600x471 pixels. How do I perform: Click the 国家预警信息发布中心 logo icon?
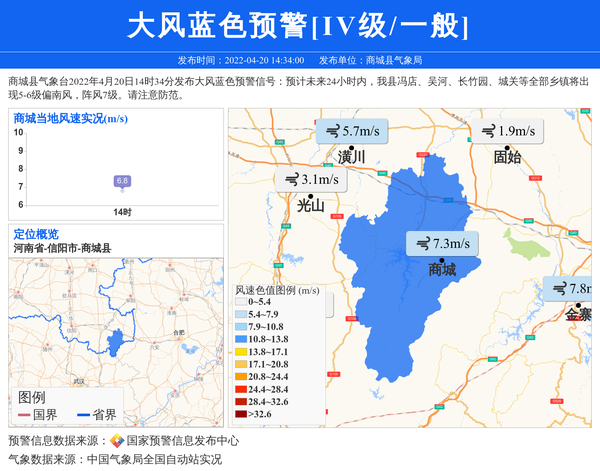coord(117,441)
